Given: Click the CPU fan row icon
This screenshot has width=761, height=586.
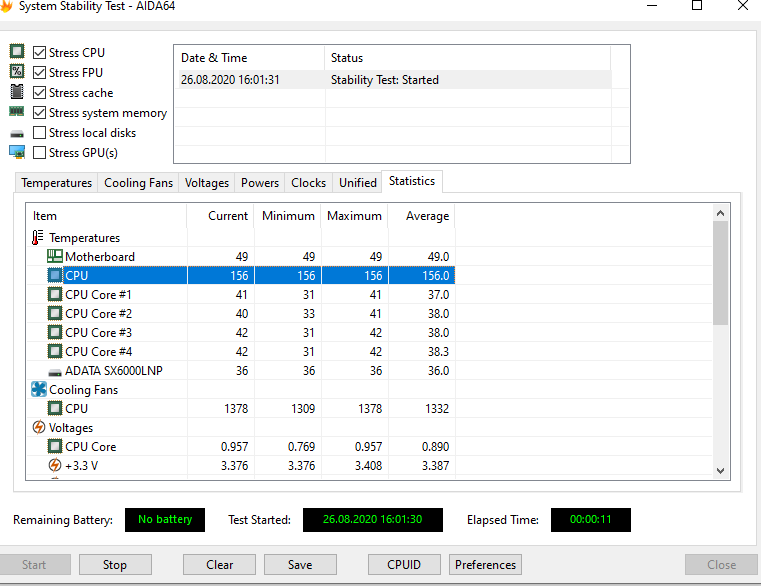Looking at the screenshot, I should click(55, 408).
